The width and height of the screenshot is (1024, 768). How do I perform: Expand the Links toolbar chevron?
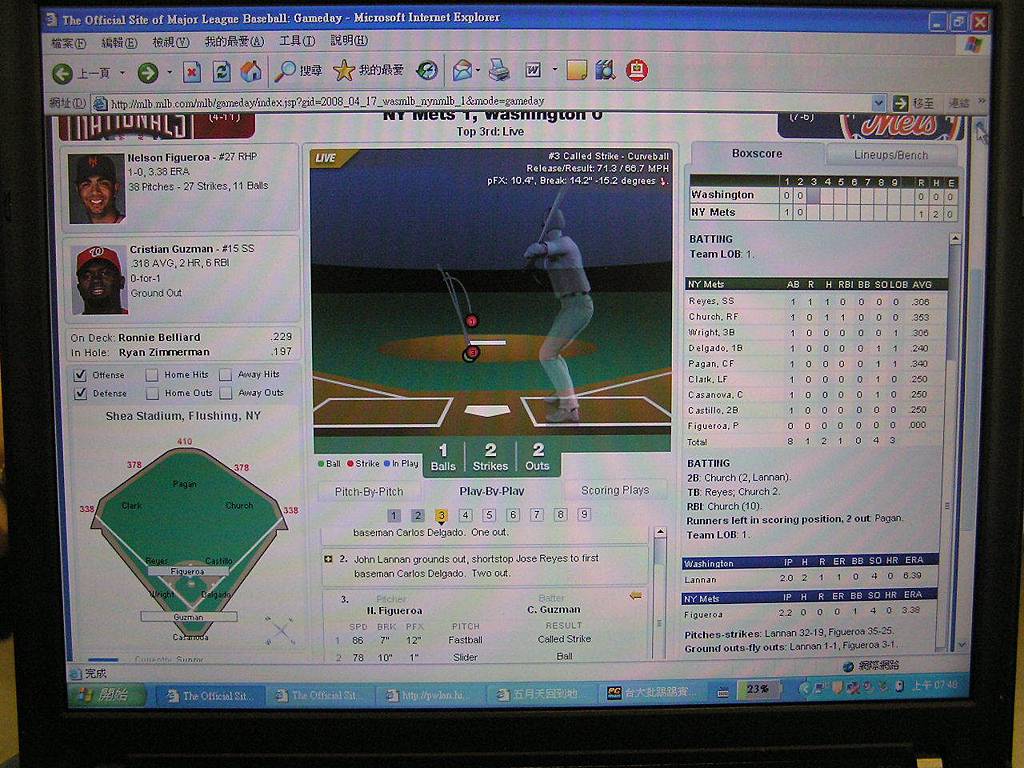click(981, 102)
